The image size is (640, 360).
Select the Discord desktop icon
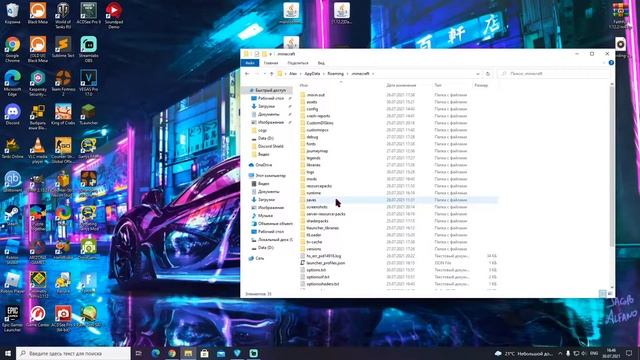coord(12,114)
